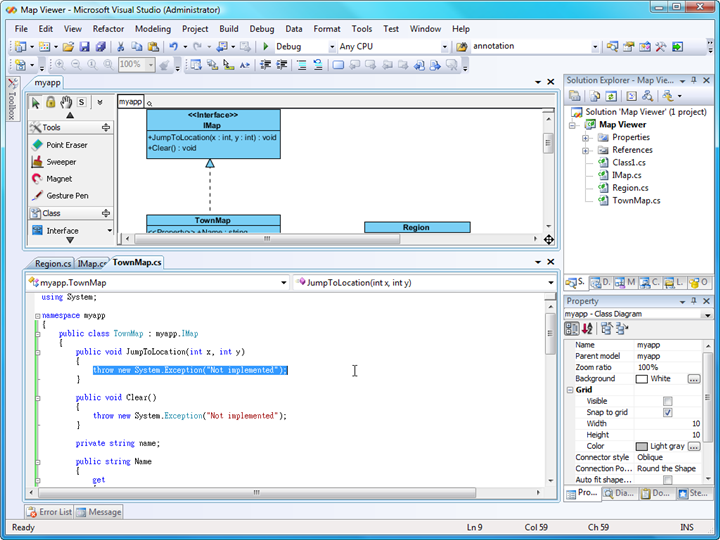Click the Save icon in toolbar
Viewport: 720px width, 540px height.
point(84,46)
